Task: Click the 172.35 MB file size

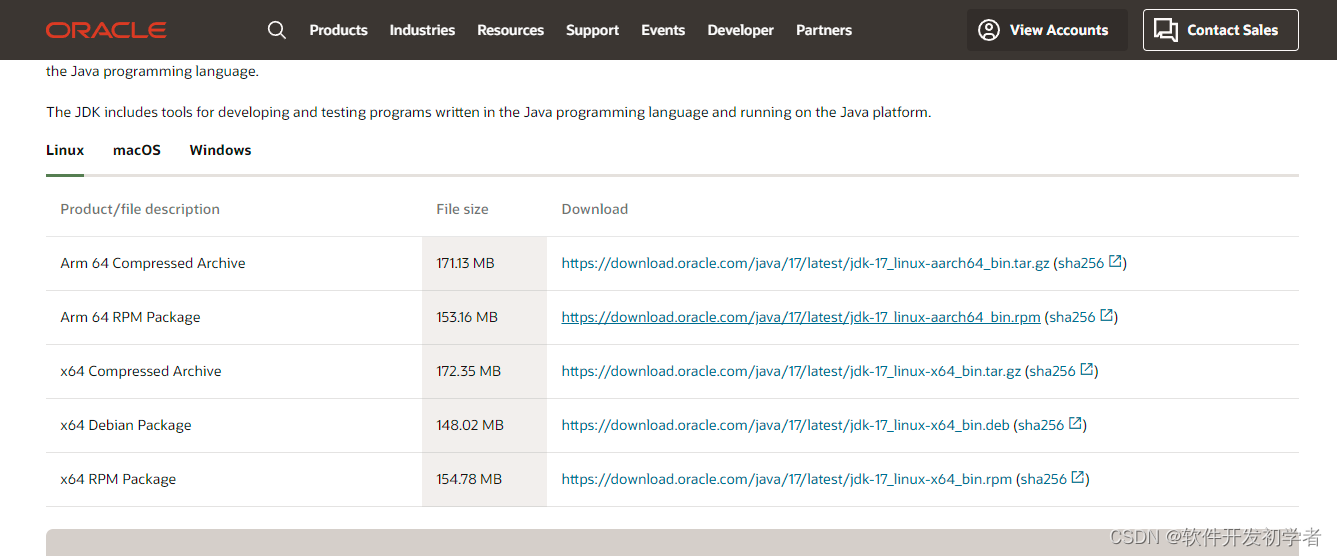Action: (x=469, y=371)
